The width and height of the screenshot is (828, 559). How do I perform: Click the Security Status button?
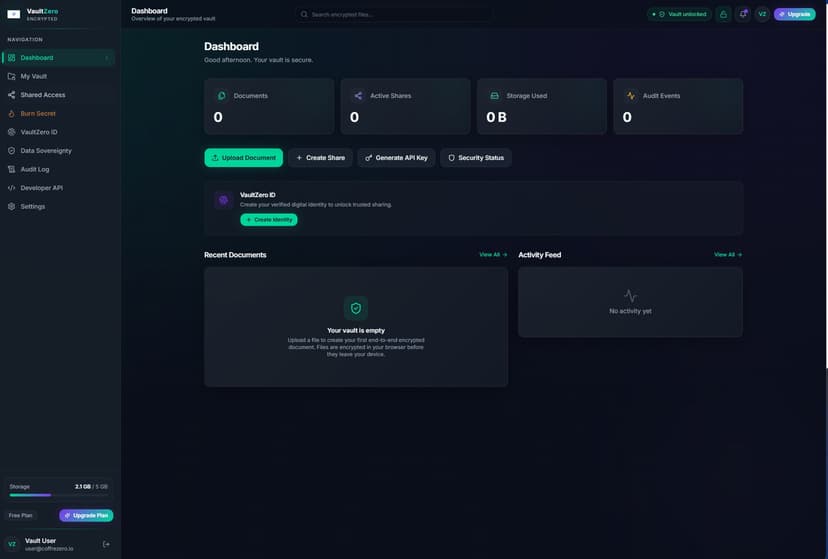[476, 158]
